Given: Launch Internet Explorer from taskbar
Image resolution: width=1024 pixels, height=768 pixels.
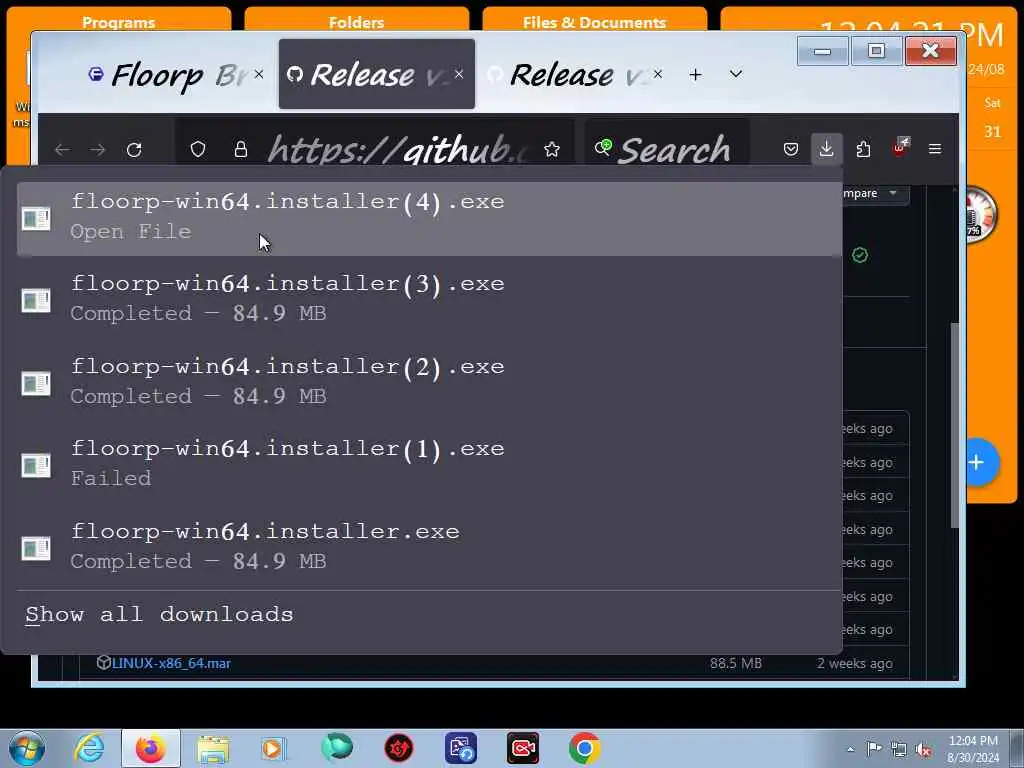Looking at the screenshot, I should point(89,748).
